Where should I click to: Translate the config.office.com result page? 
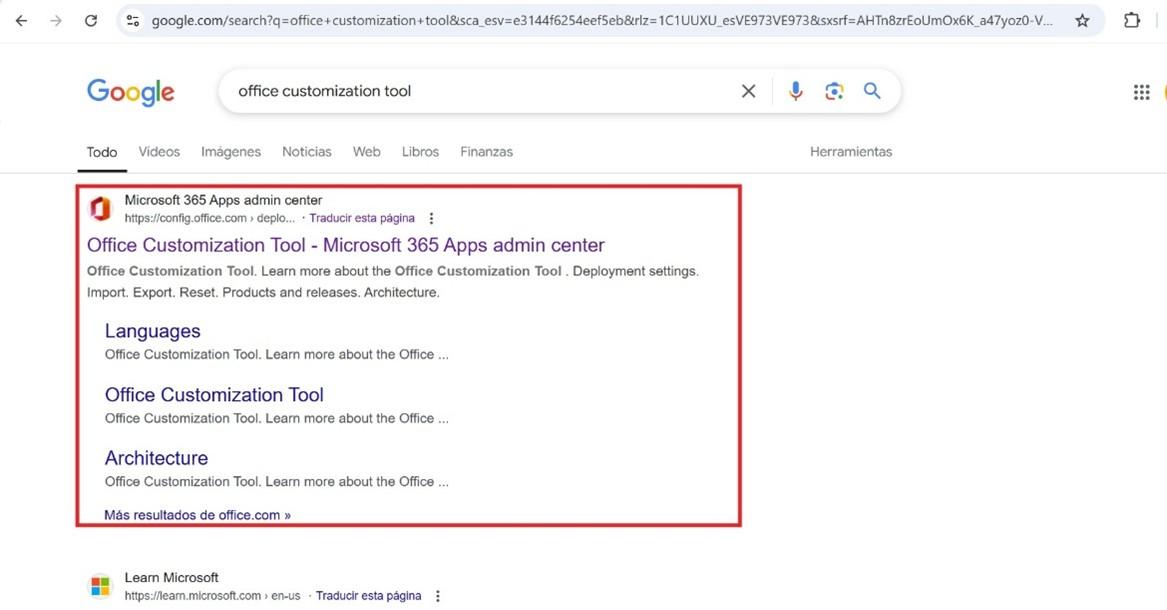point(362,218)
